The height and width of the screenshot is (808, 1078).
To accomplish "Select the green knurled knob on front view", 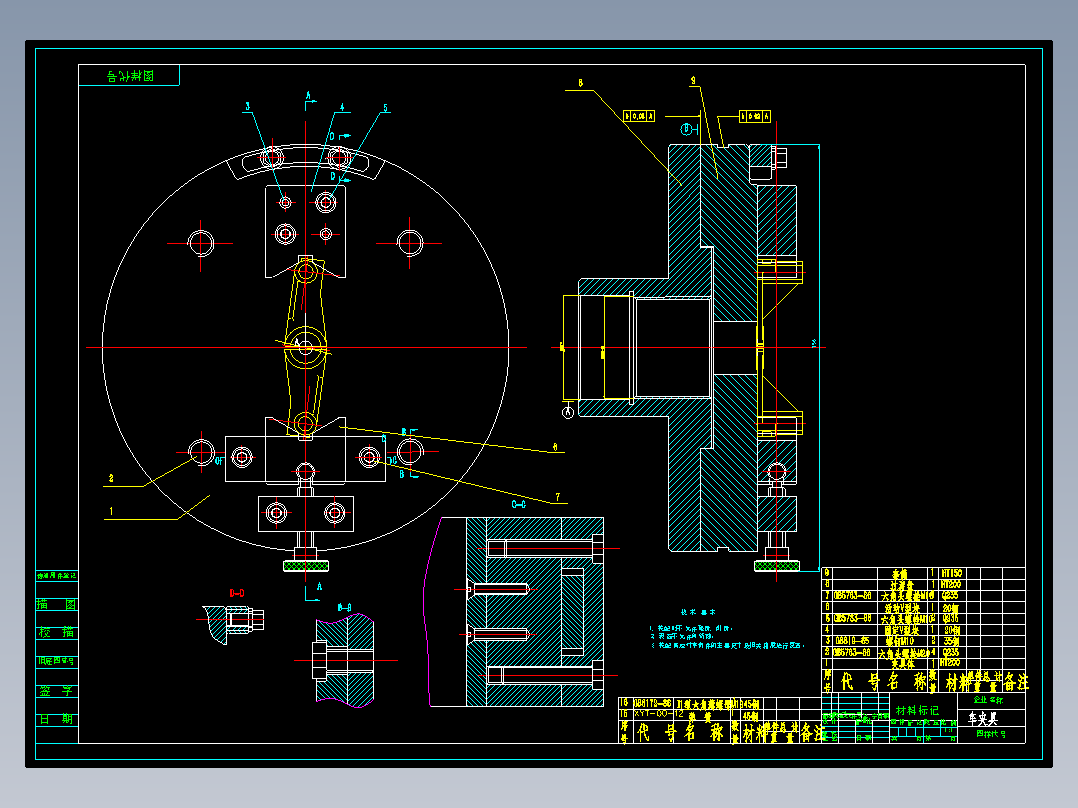I will tap(305, 566).
